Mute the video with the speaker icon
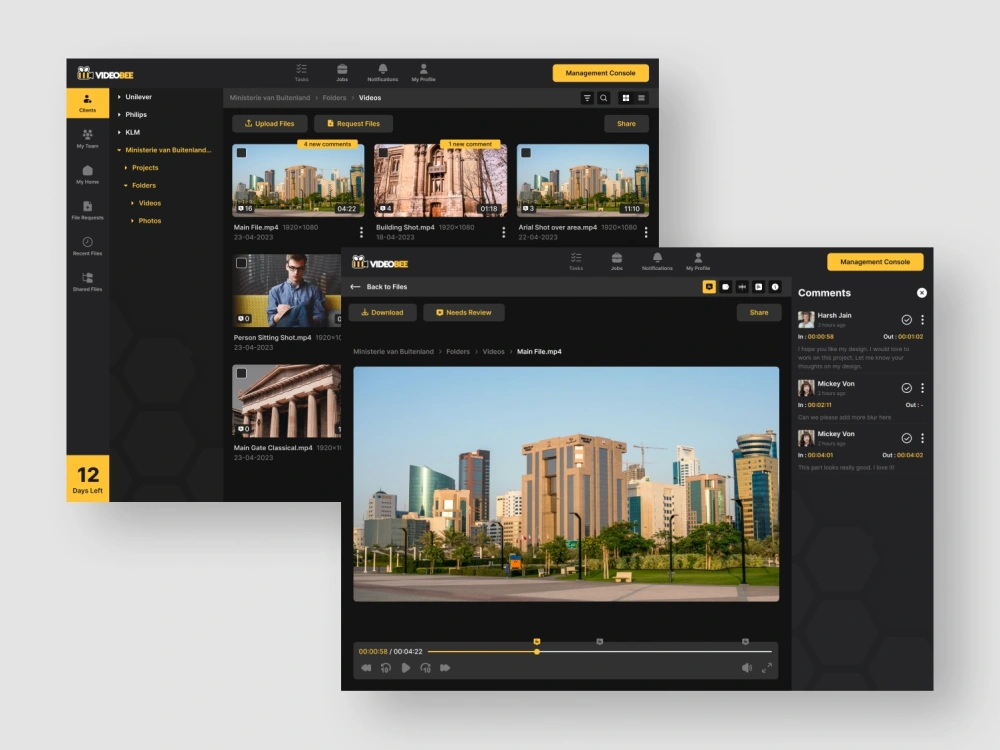 [747, 668]
